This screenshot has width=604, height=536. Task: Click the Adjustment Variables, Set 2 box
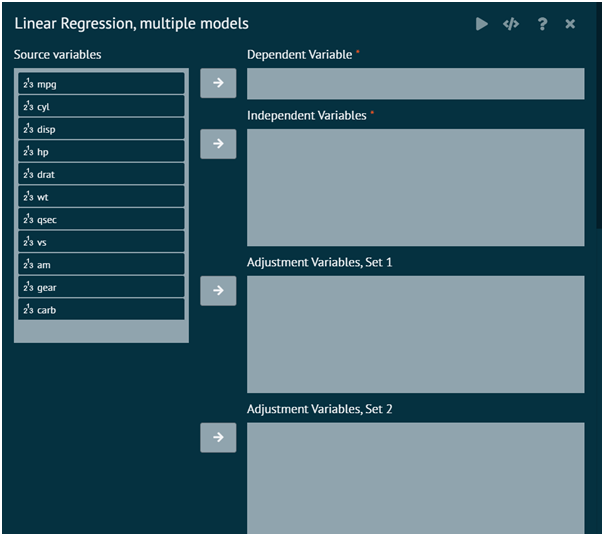416,478
